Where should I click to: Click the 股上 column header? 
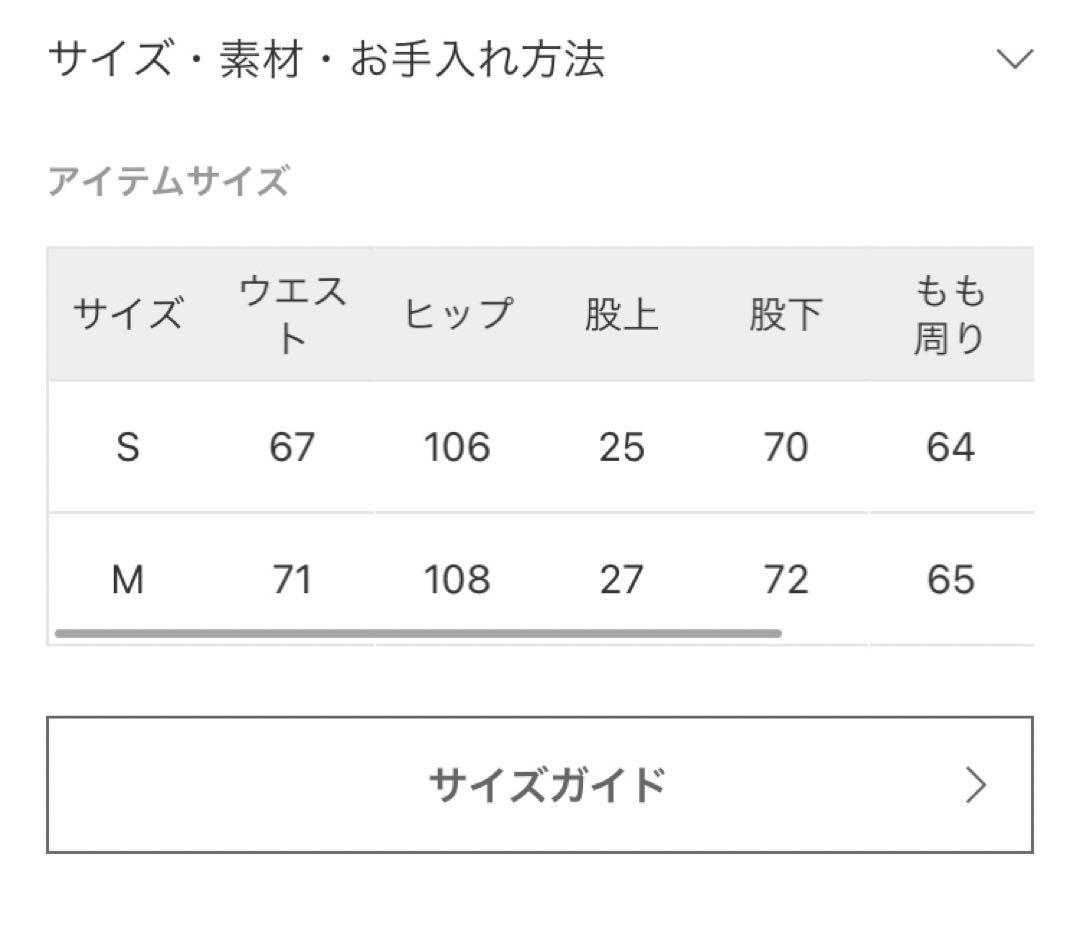pyautogui.click(x=622, y=313)
